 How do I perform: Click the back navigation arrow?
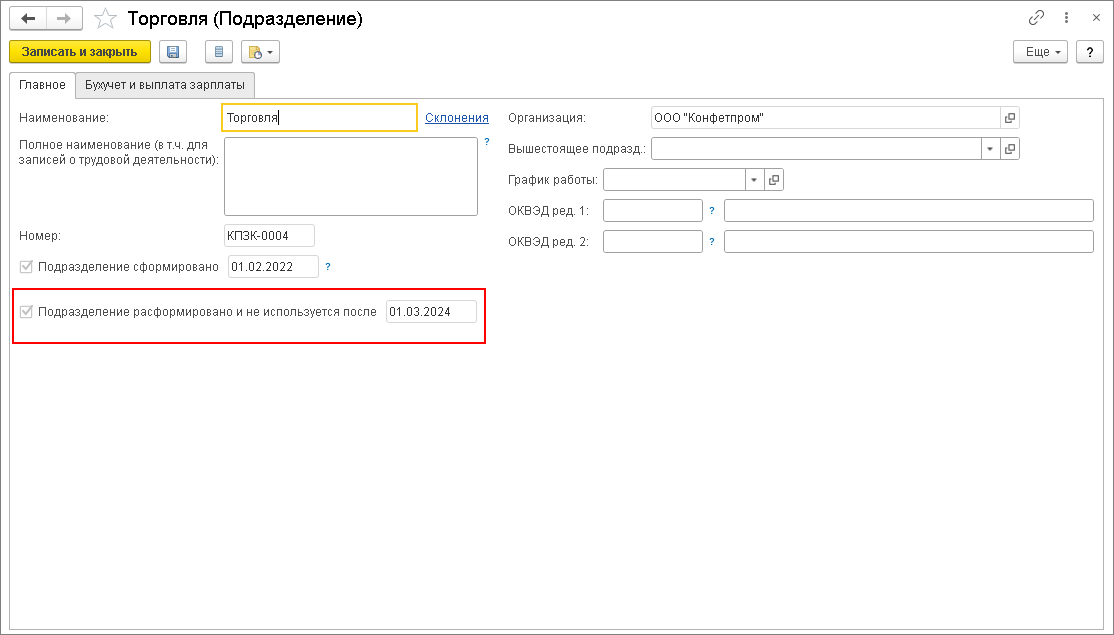coord(28,19)
